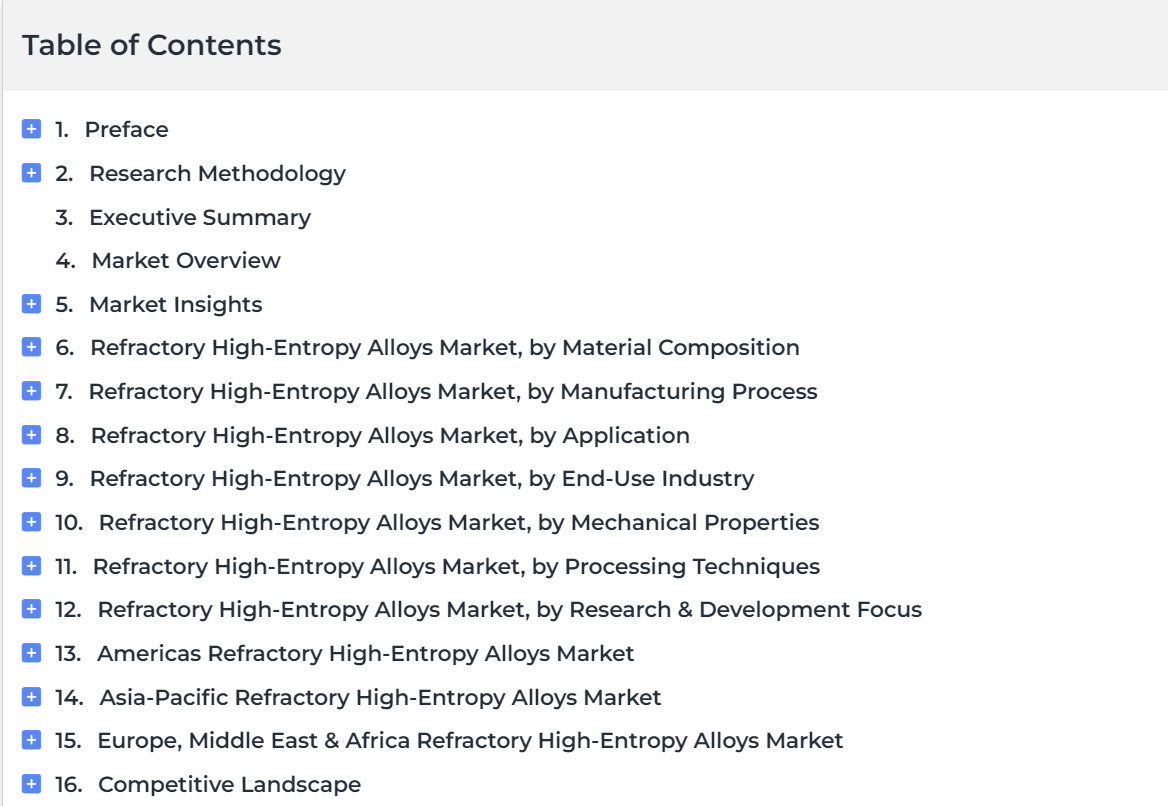The width and height of the screenshot is (1168, 806).
Task: Click plus icon beside by Processing Techniques
Action: pyautogui.click(x=31, y=566)
